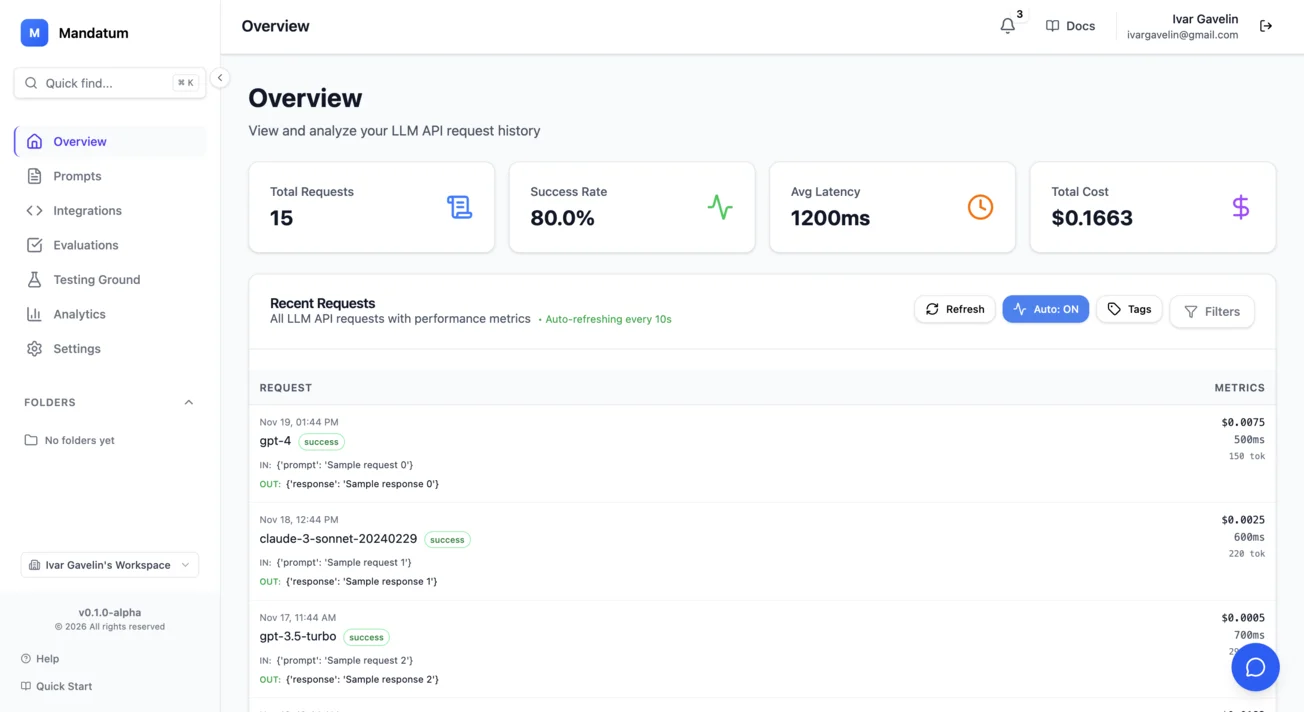Click the Avg Latency clock icon
This screenshot has width=1304, height=712.
click(980, 207)
